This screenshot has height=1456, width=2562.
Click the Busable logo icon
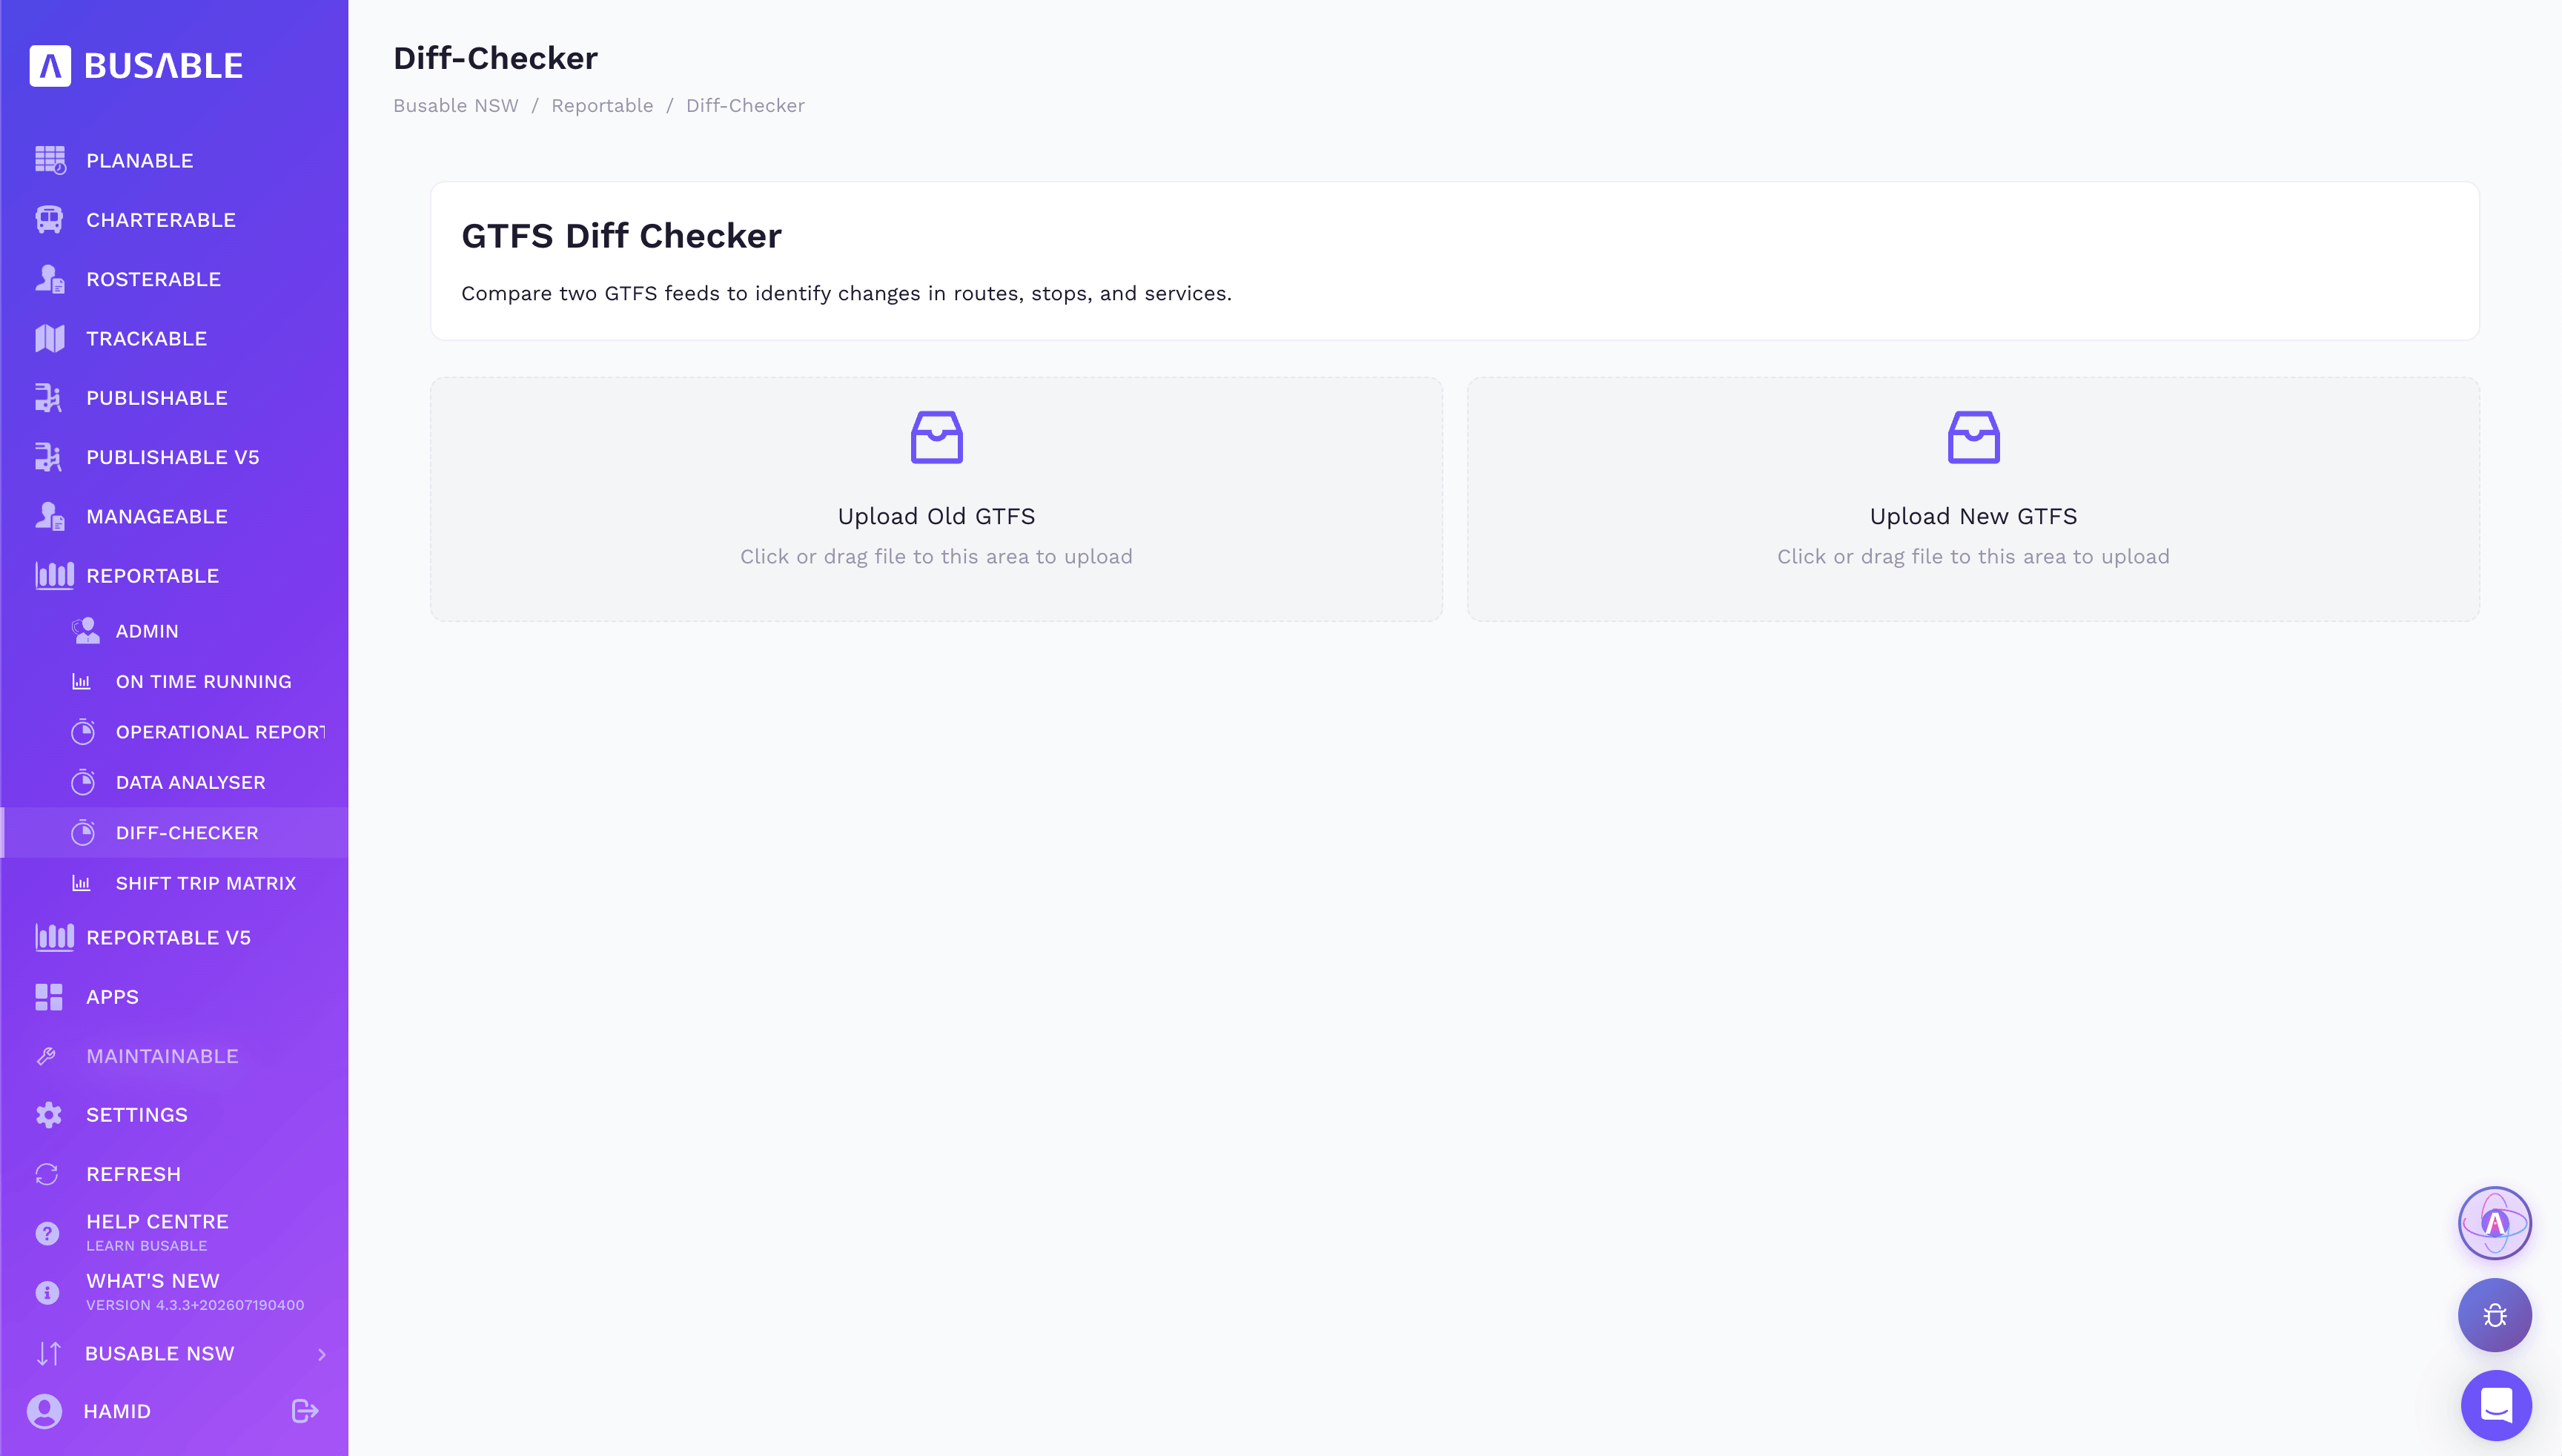point(50,66)
